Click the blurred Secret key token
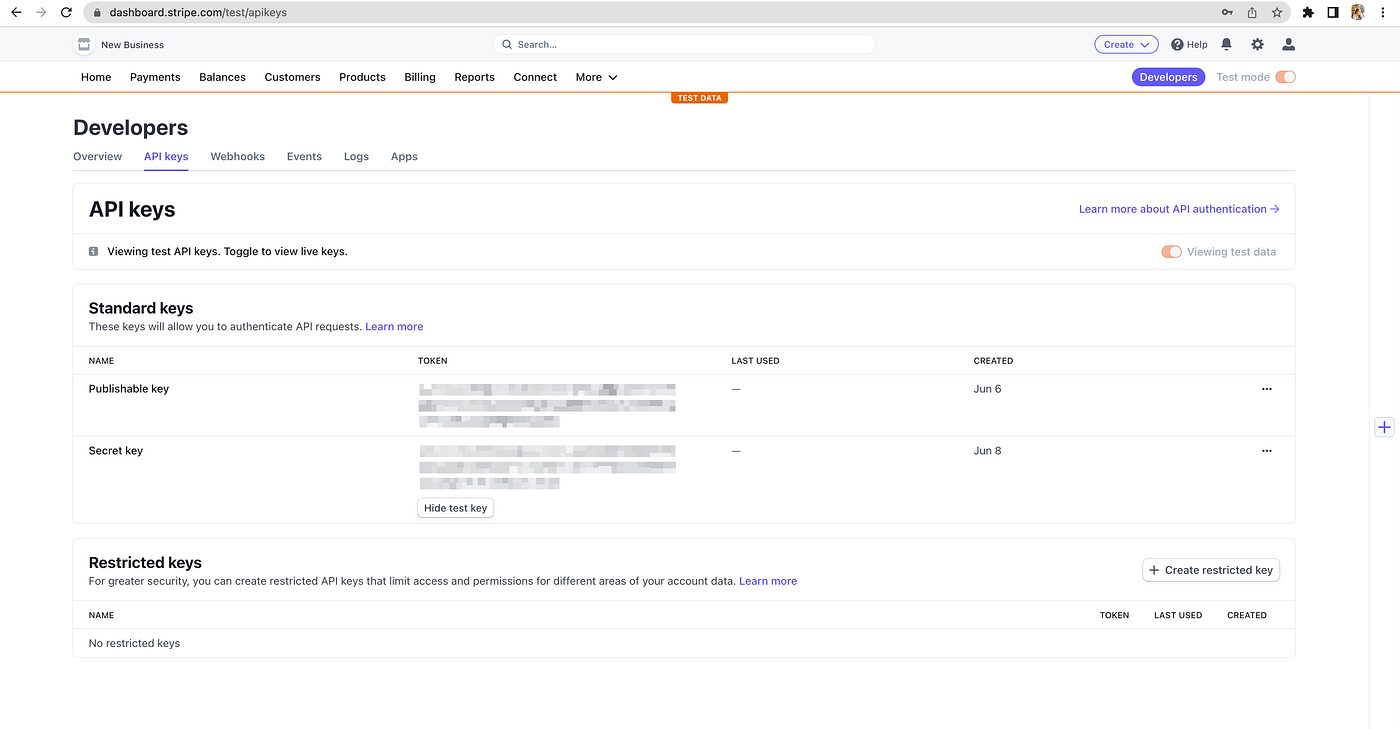This screenshot has height=729, width=1400. tap(547, 467)
